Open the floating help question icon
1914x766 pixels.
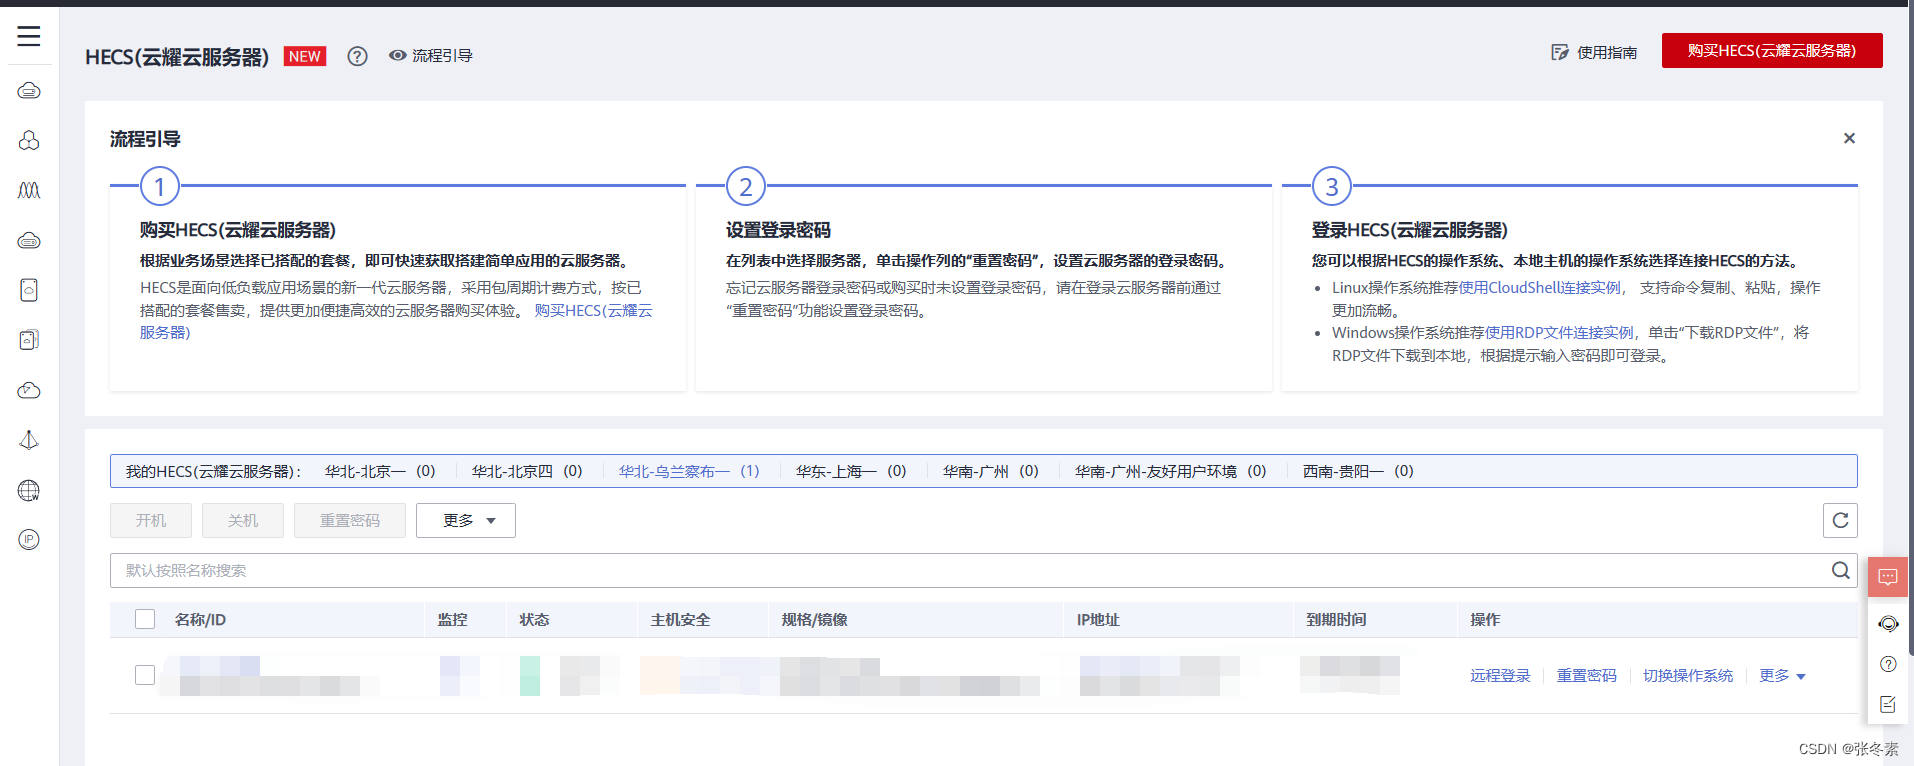pyautogui.click(x=1888, y=664)
